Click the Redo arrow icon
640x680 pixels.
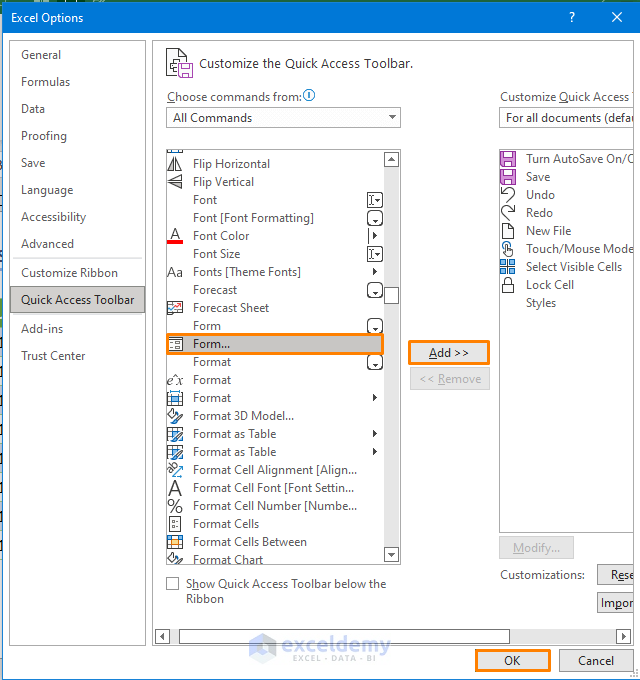(x=508, y=213)
